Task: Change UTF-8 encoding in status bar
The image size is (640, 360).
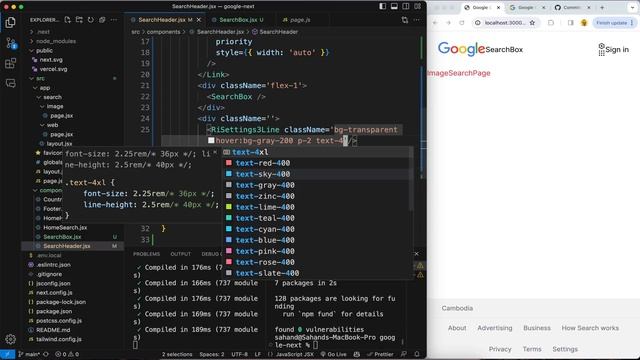Action: [240, 354]
